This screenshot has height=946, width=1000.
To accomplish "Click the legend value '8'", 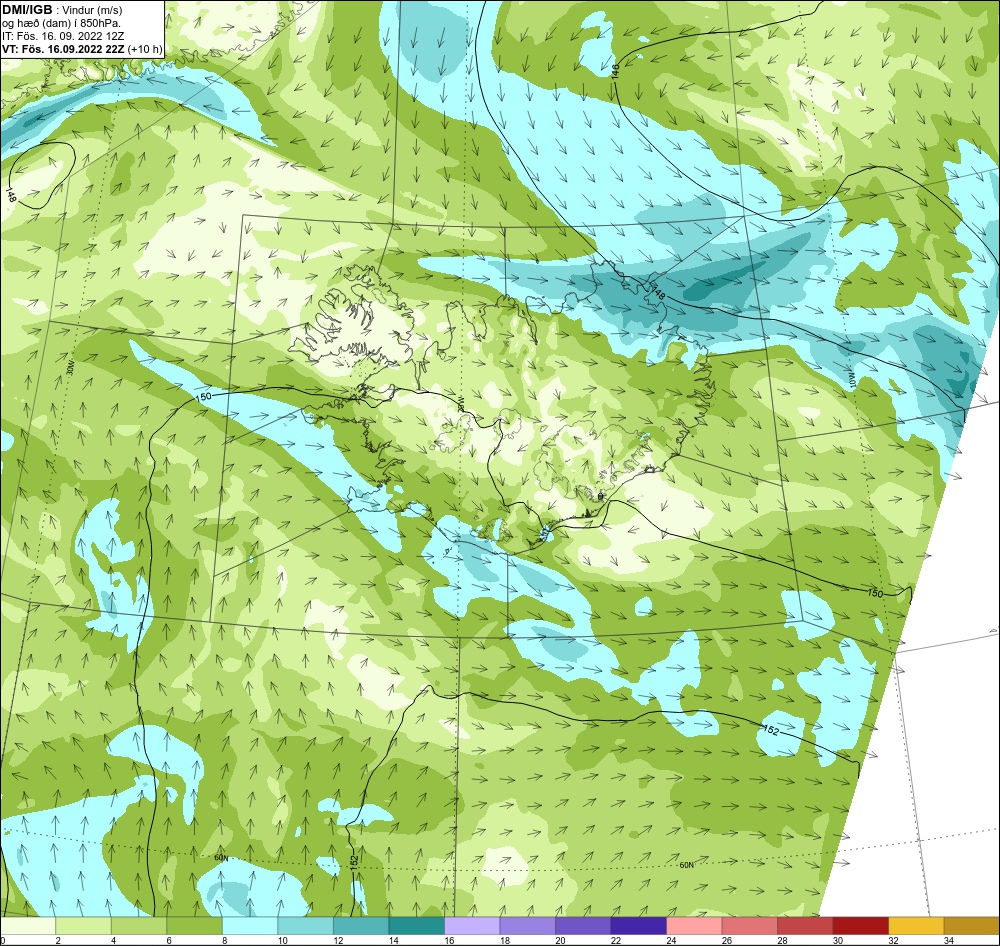I will (x=224, y=940).
